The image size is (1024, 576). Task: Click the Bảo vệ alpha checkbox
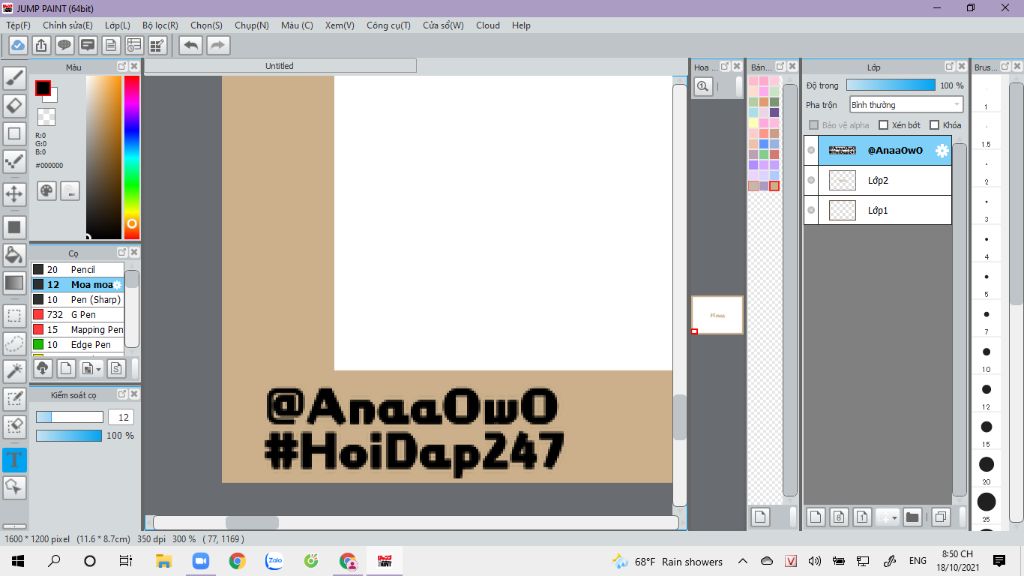pyautogui.click(x=814, y=125)
